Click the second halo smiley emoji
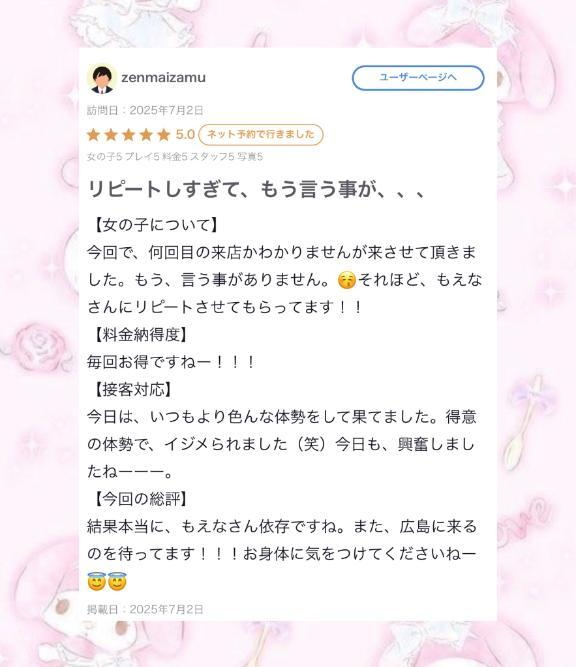Image resolution: width=576 pixels, height=667 pixels. coord(117,581)
